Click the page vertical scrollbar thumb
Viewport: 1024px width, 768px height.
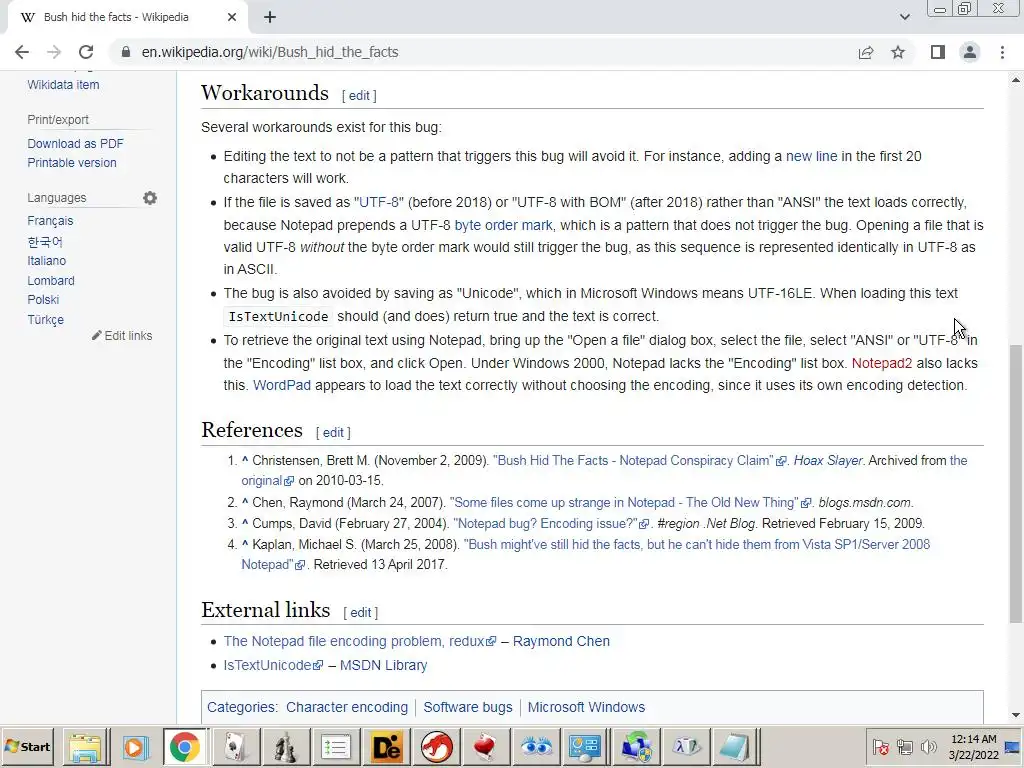tap(1016, 483)
